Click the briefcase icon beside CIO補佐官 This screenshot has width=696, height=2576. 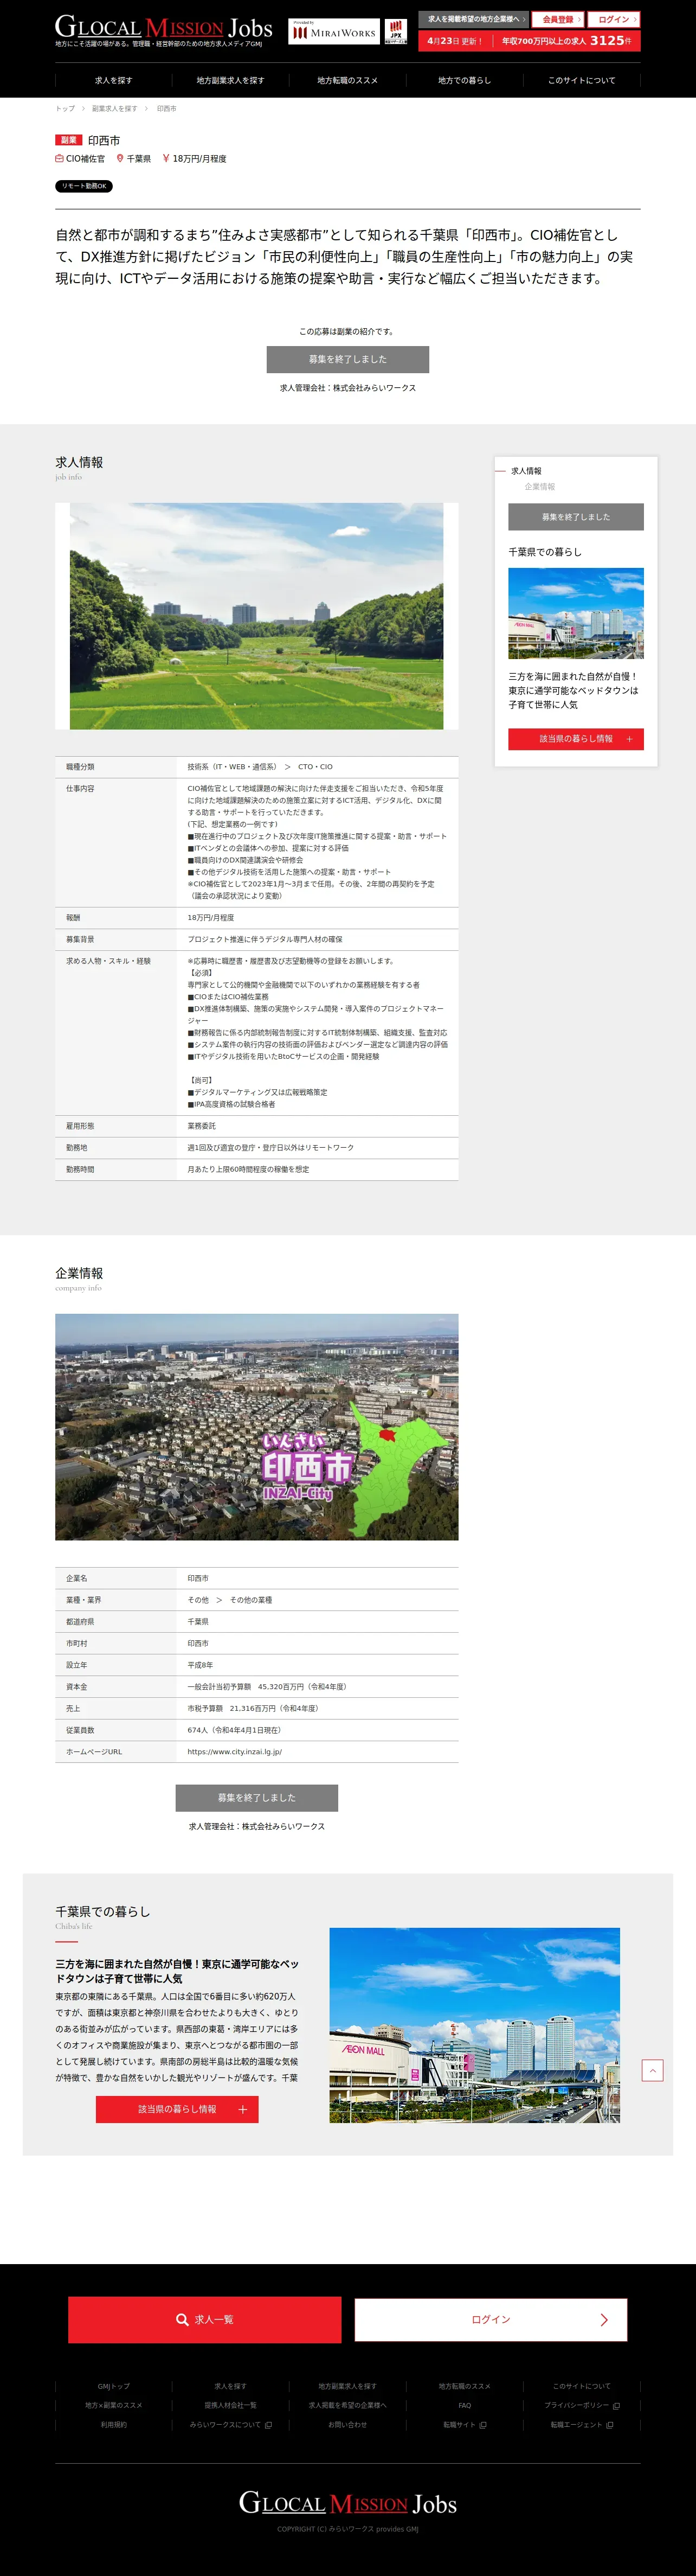[x=59, y=158]
